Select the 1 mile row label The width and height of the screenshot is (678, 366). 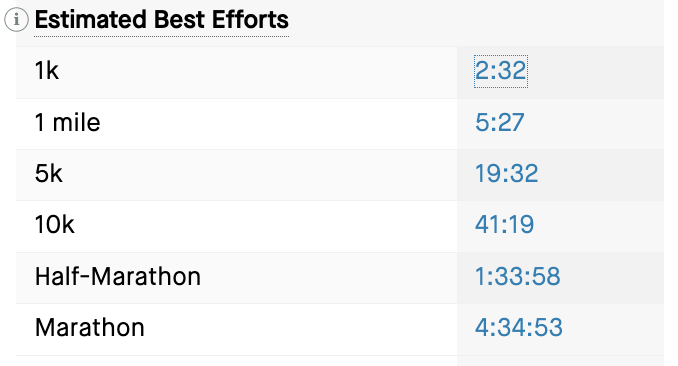(x=67, y=122)
